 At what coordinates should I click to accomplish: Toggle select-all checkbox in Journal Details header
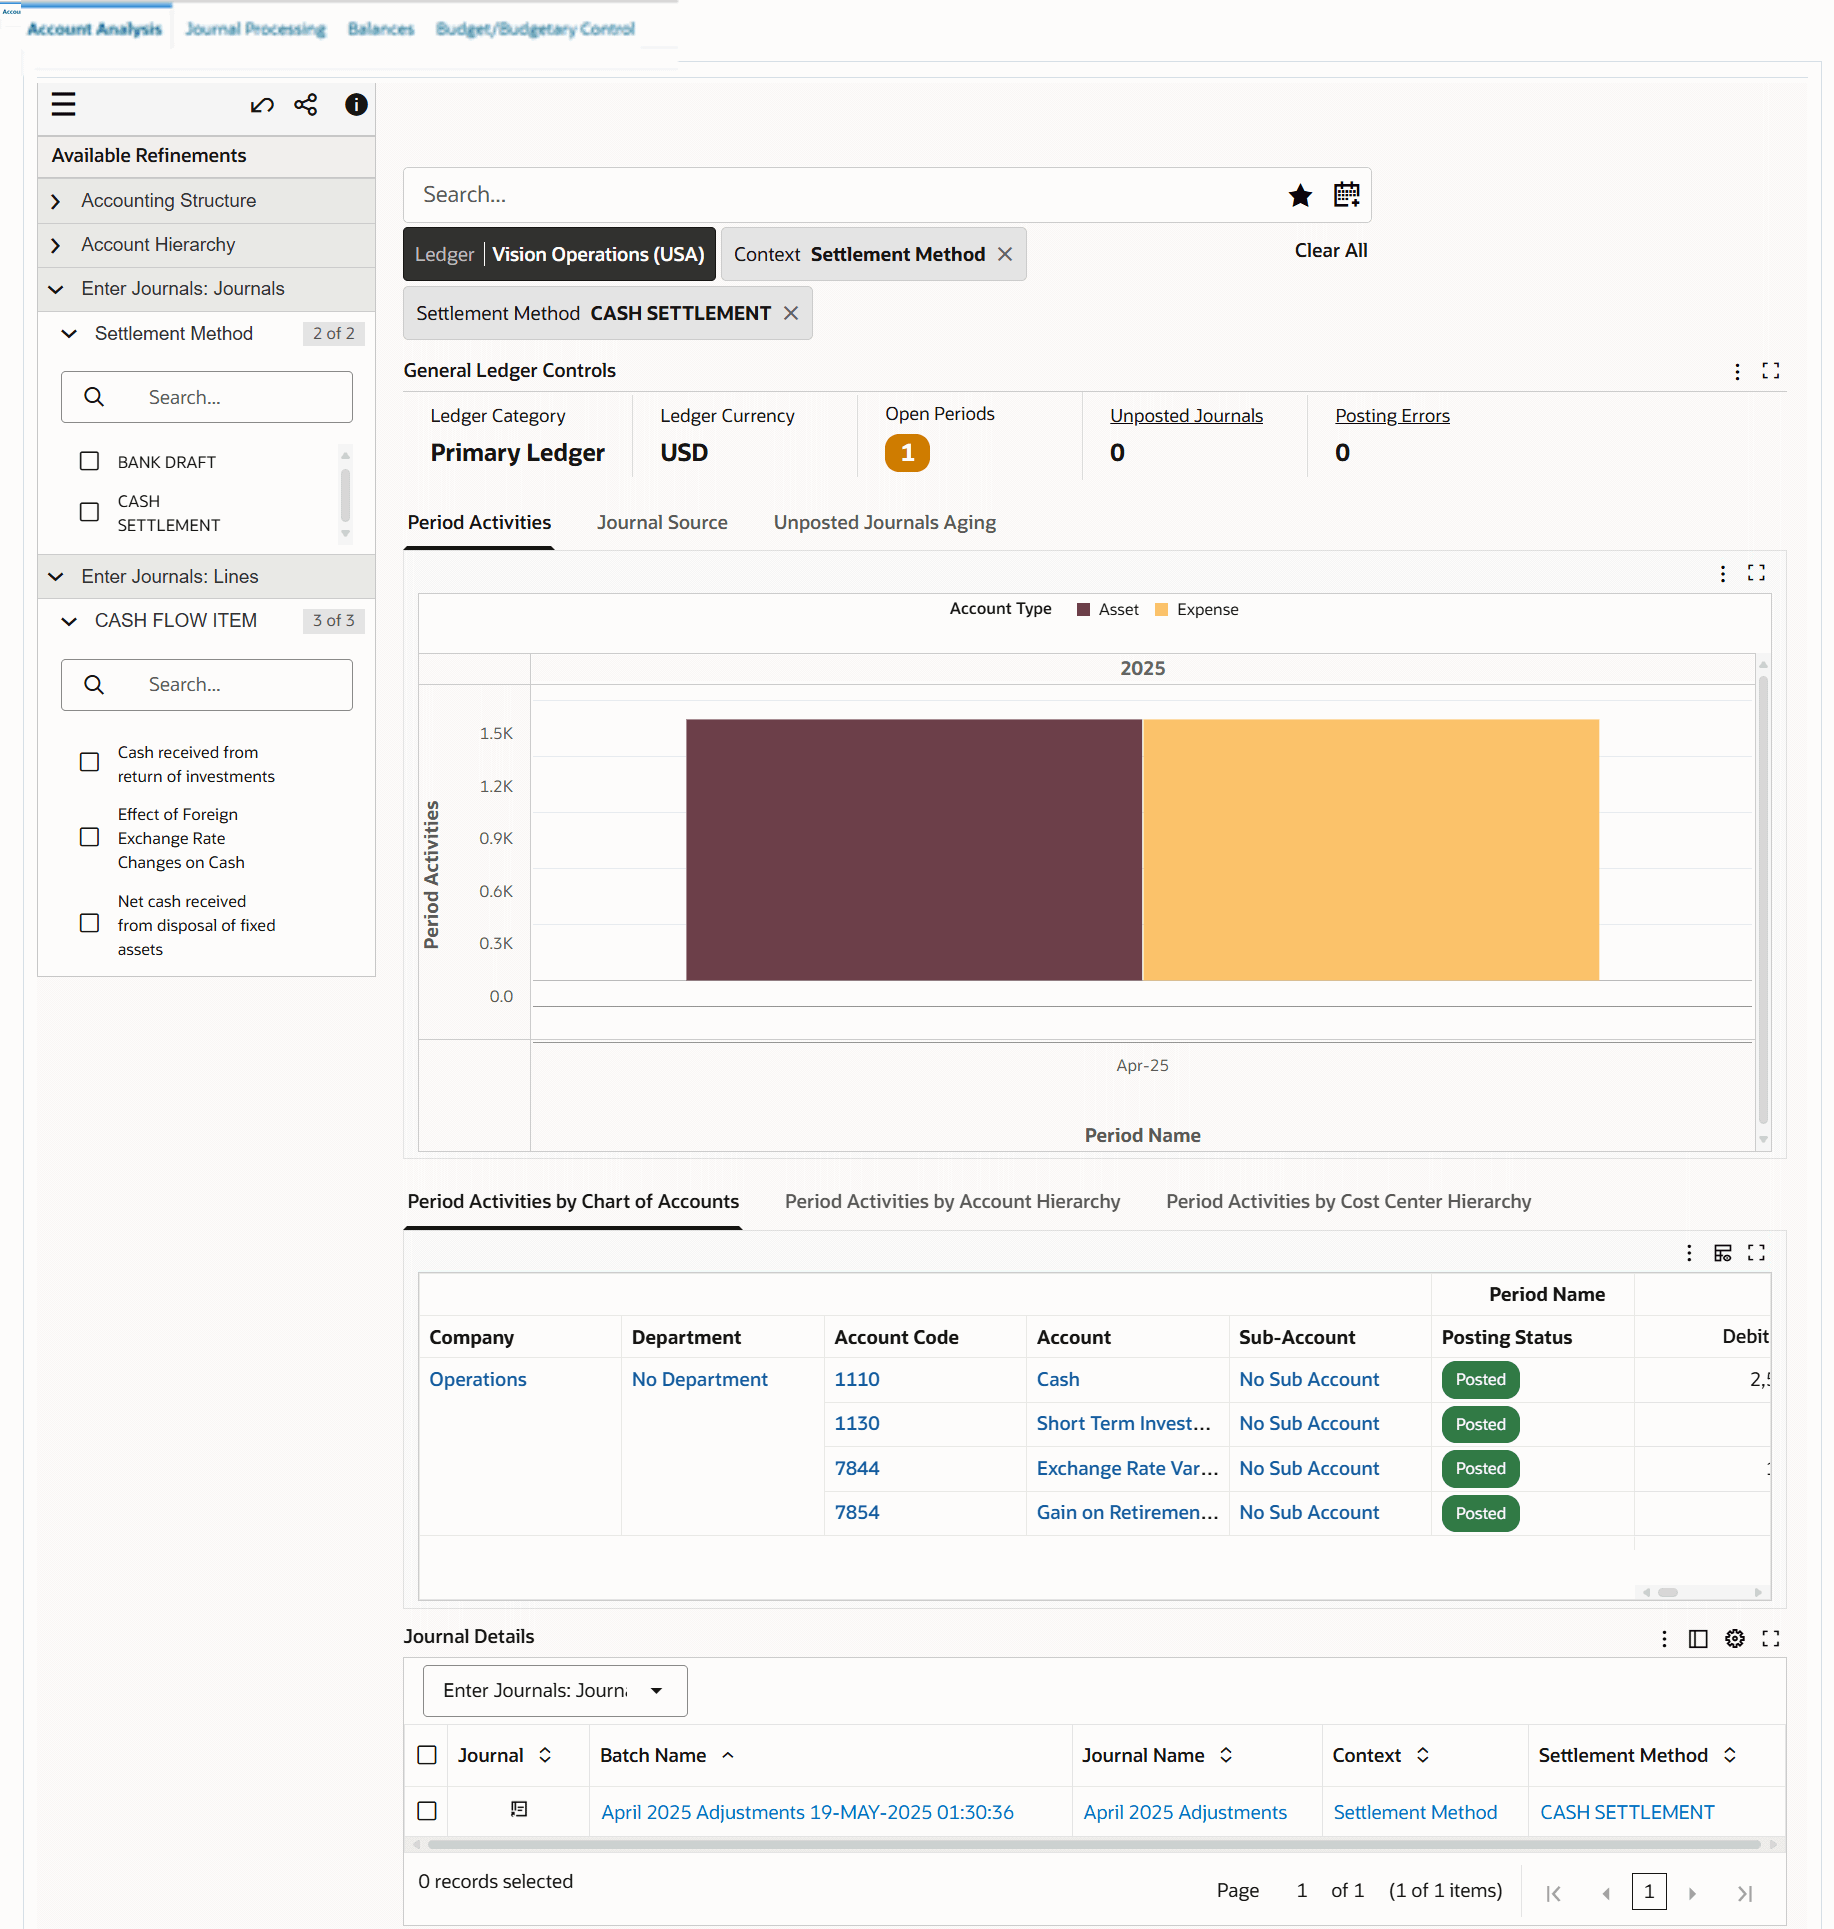(427, 1755)
